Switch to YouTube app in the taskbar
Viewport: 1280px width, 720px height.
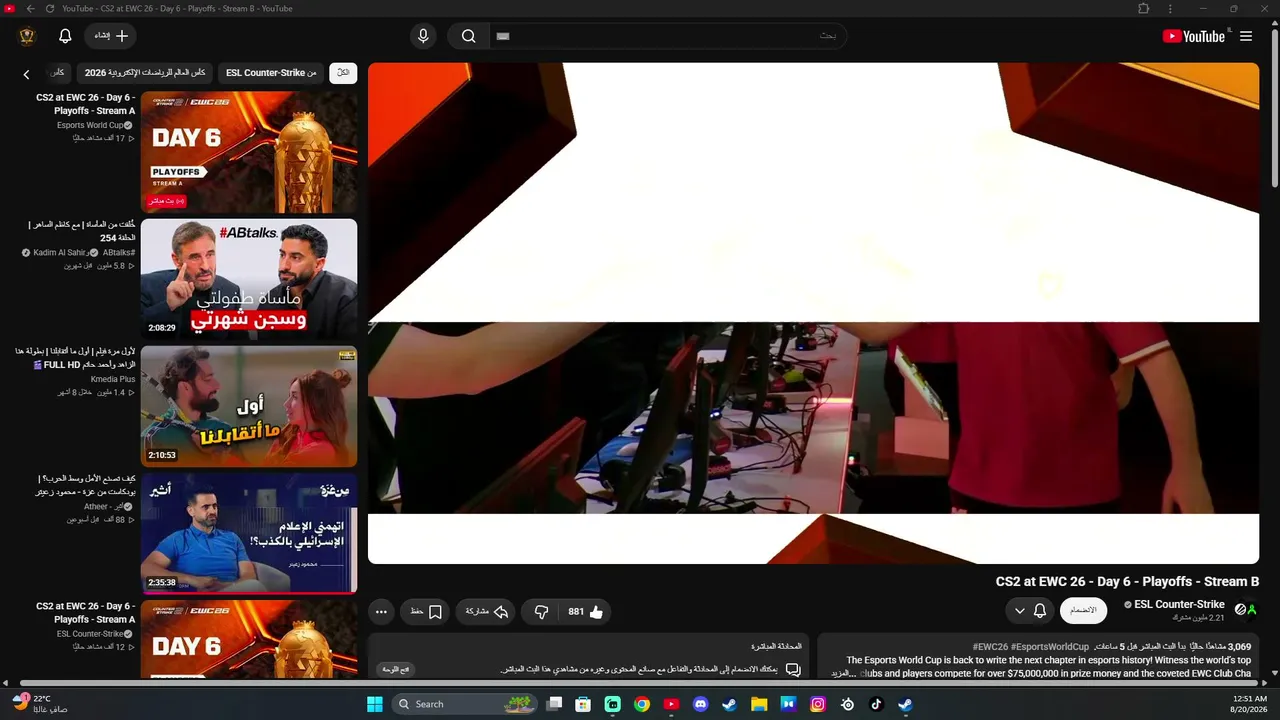pos(671,704)
